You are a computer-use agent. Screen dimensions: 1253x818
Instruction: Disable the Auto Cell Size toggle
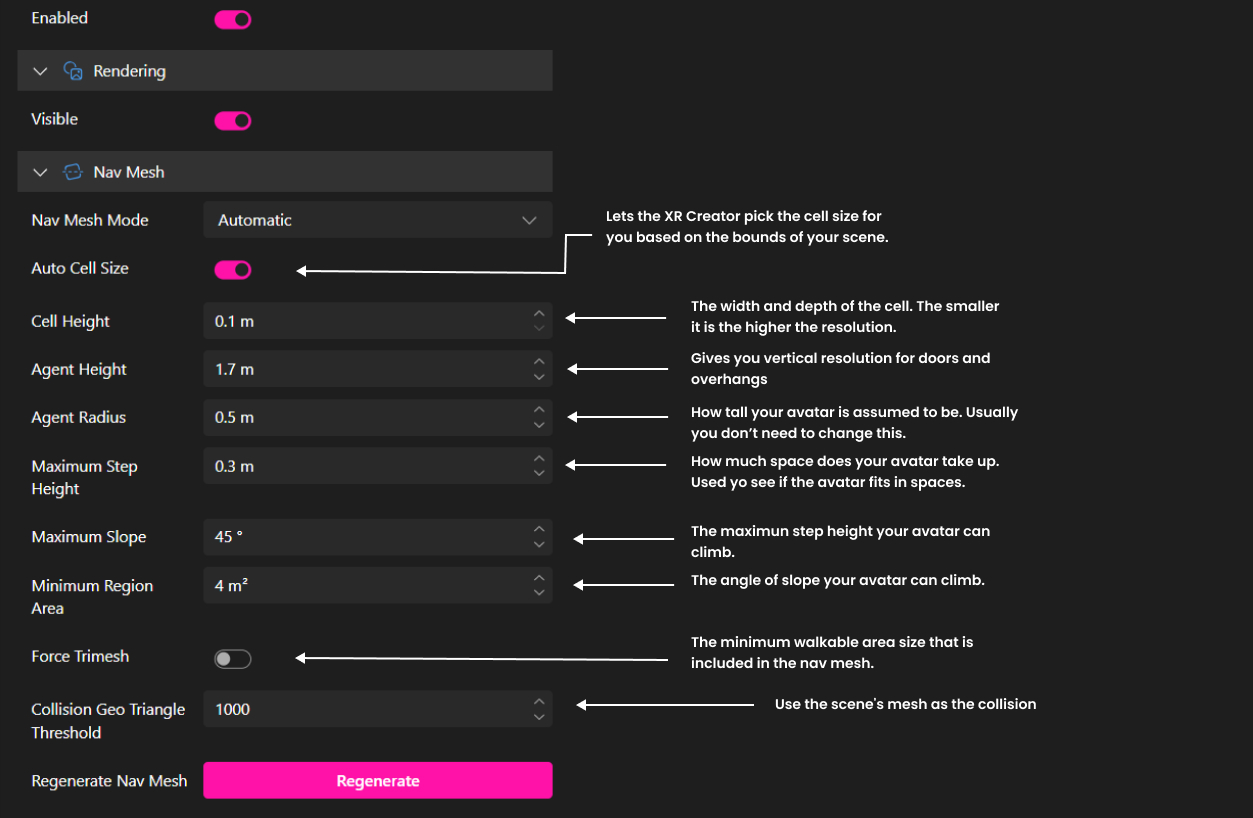(233, 270)
